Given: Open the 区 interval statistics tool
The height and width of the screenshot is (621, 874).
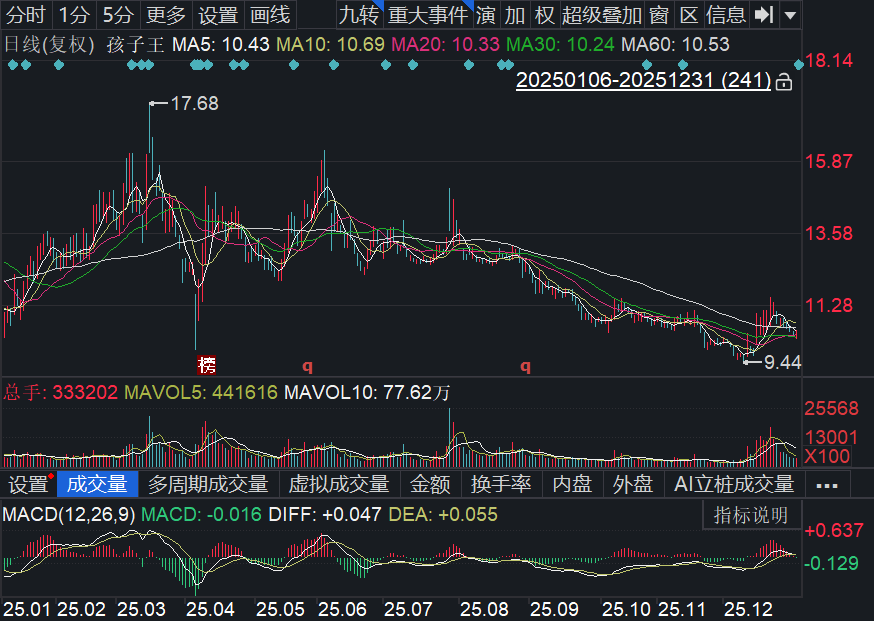Looking at the screenshot, I should click(x=688, y=14).
